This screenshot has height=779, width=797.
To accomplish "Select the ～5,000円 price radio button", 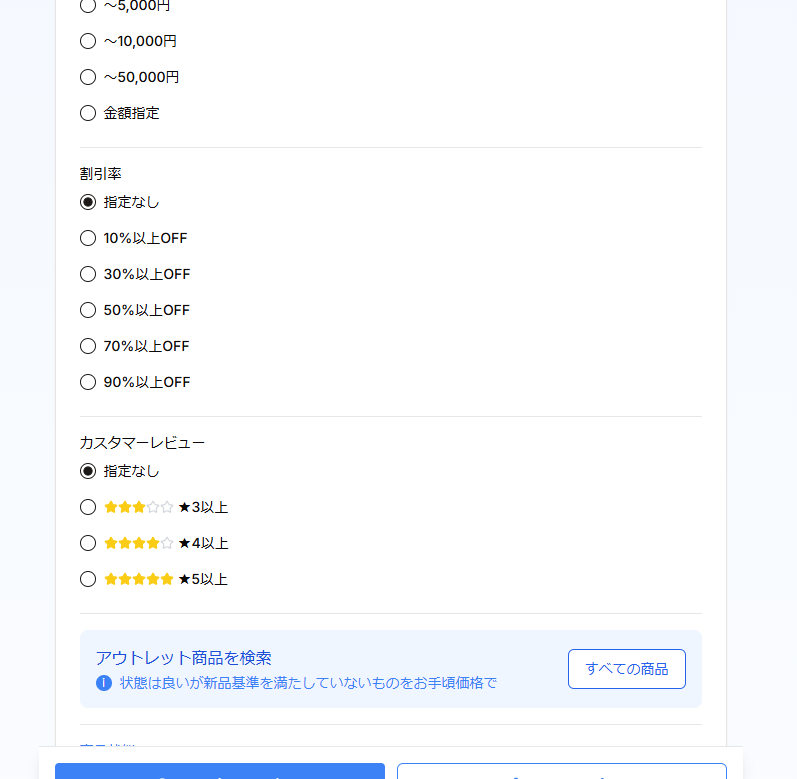I will (x=88, y=6).
